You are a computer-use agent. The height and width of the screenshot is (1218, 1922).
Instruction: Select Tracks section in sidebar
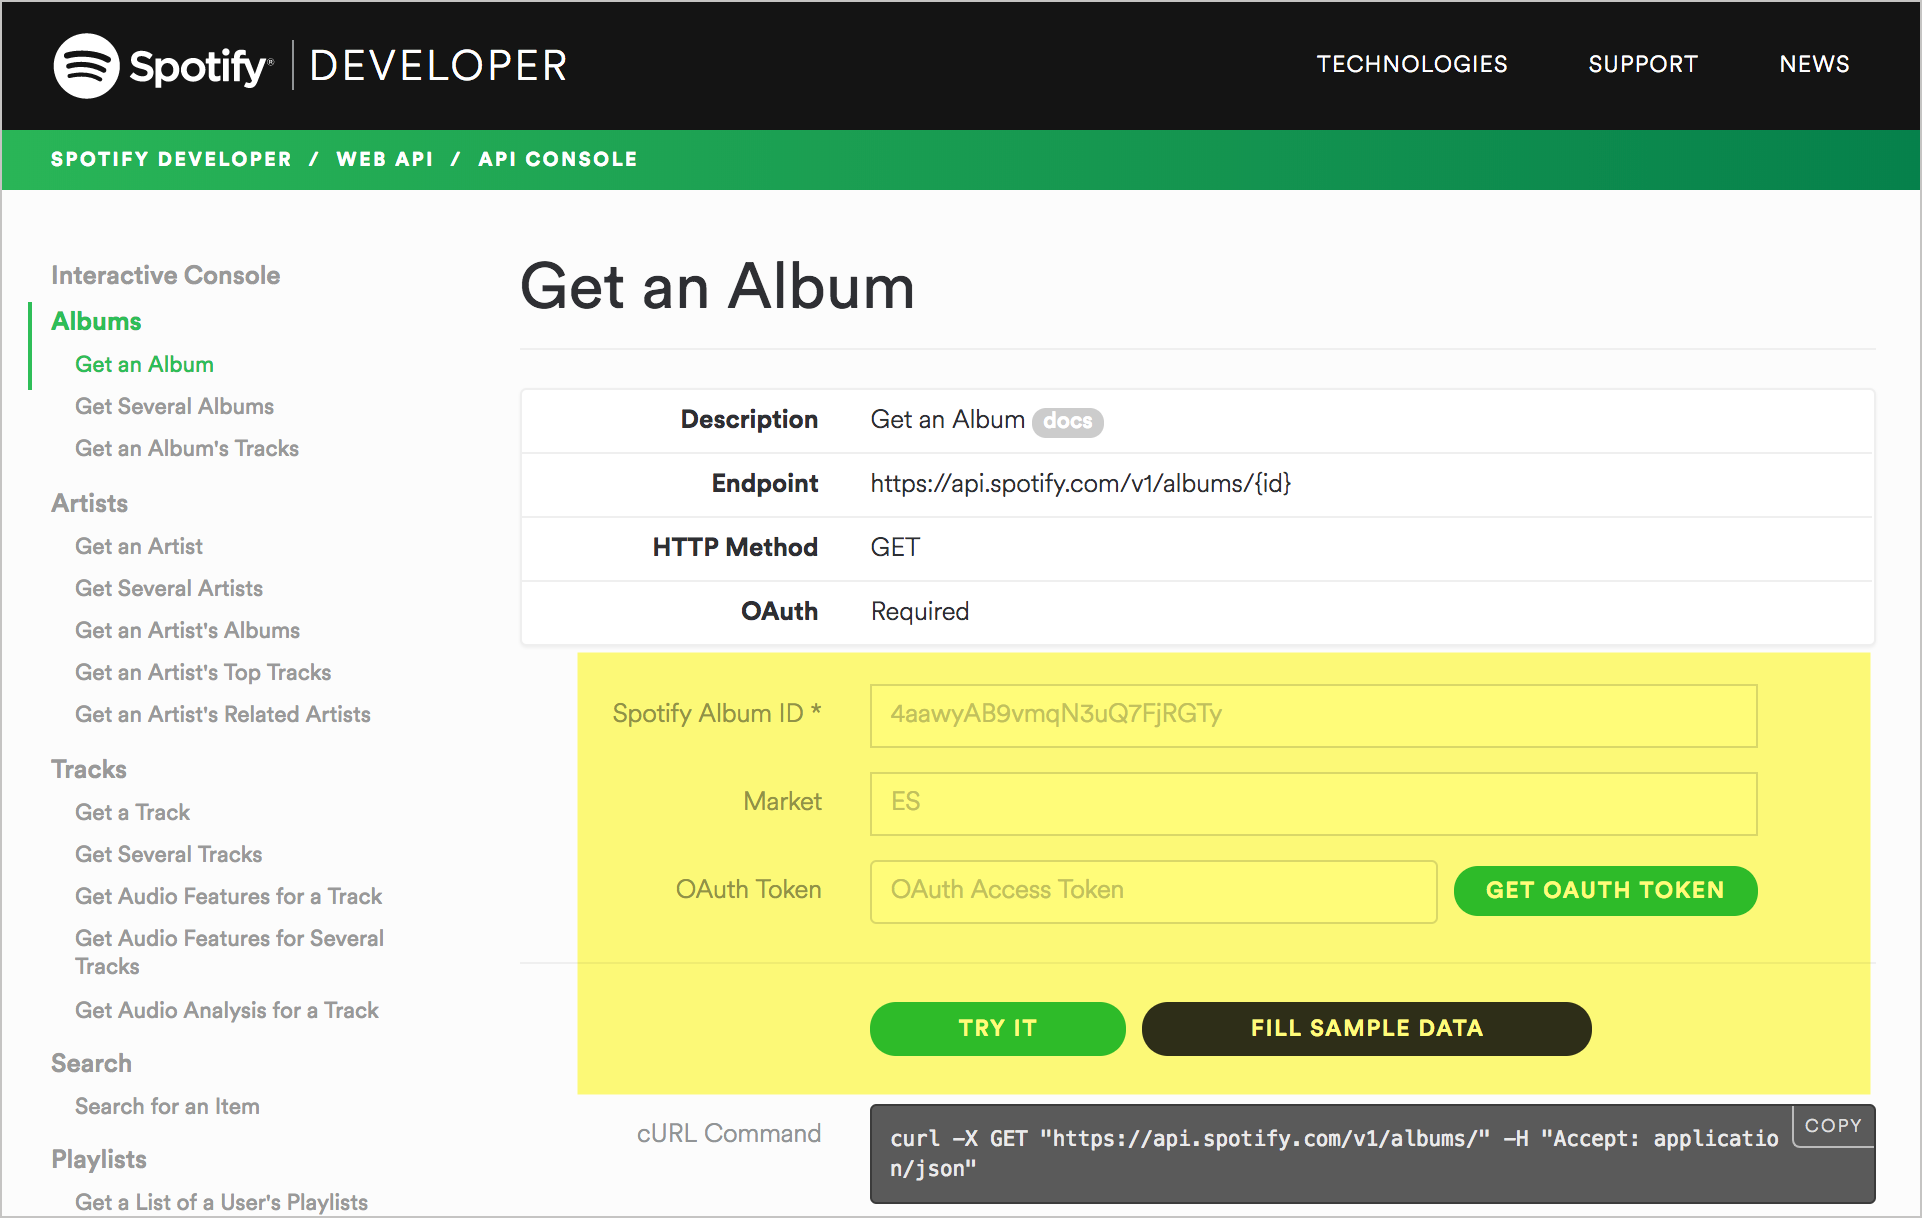click(89, 769)
